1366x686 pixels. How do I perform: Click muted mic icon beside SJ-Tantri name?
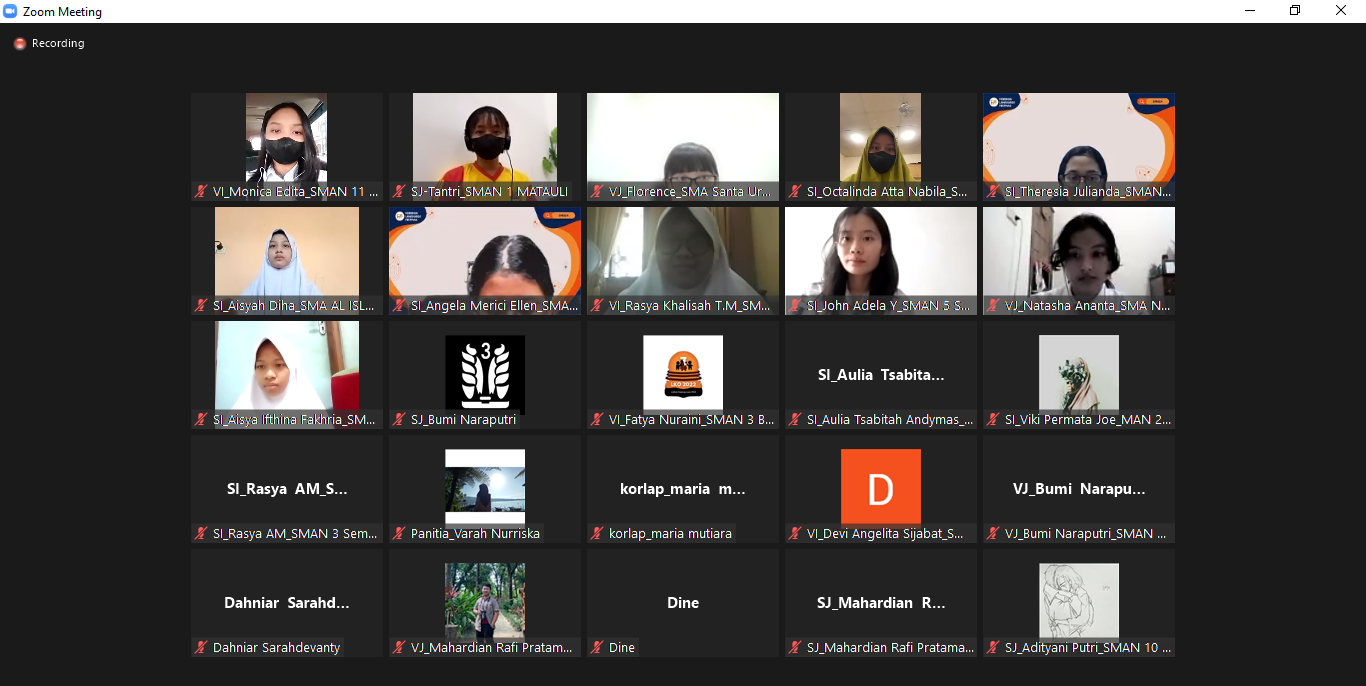coord(400,191)
